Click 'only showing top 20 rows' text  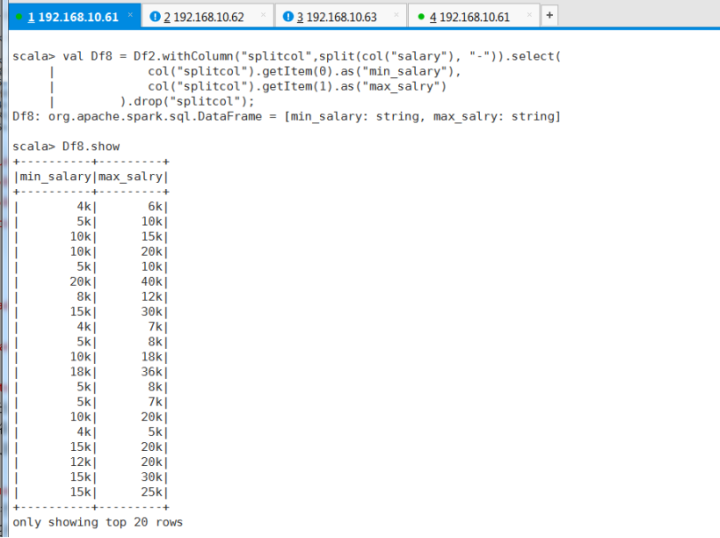pyautogui.click(x=97, y=522)
